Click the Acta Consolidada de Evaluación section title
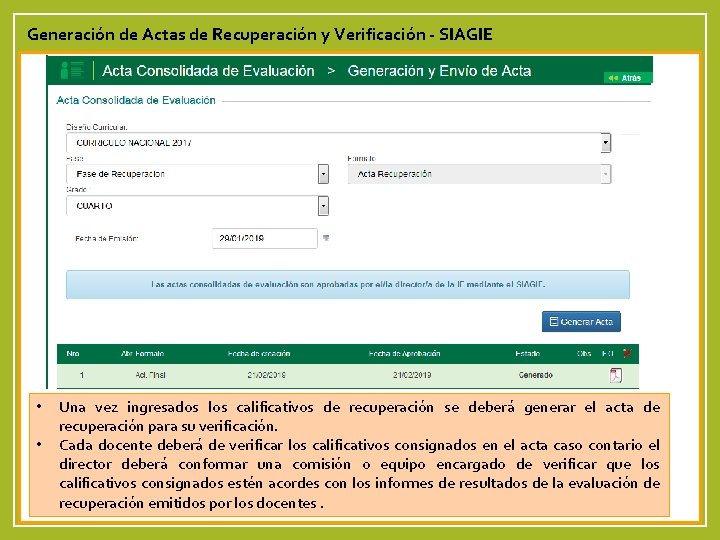 (136, 100)
